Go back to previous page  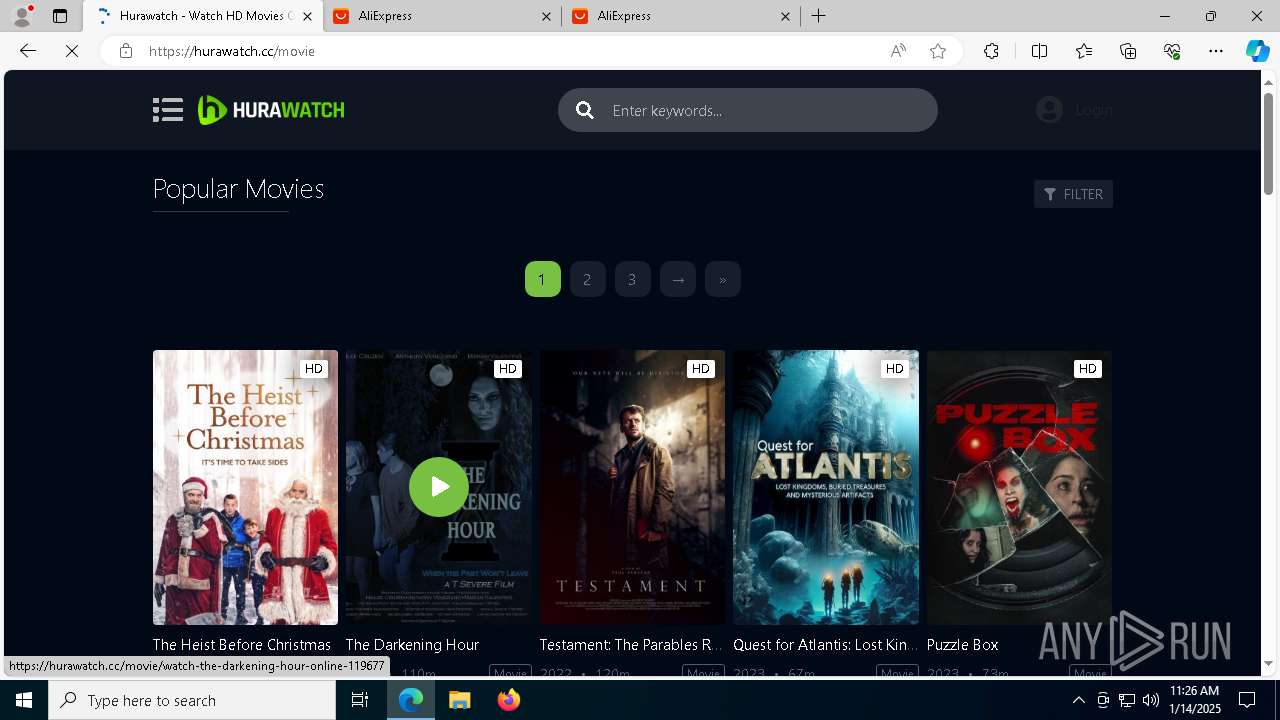pos(28,51)
